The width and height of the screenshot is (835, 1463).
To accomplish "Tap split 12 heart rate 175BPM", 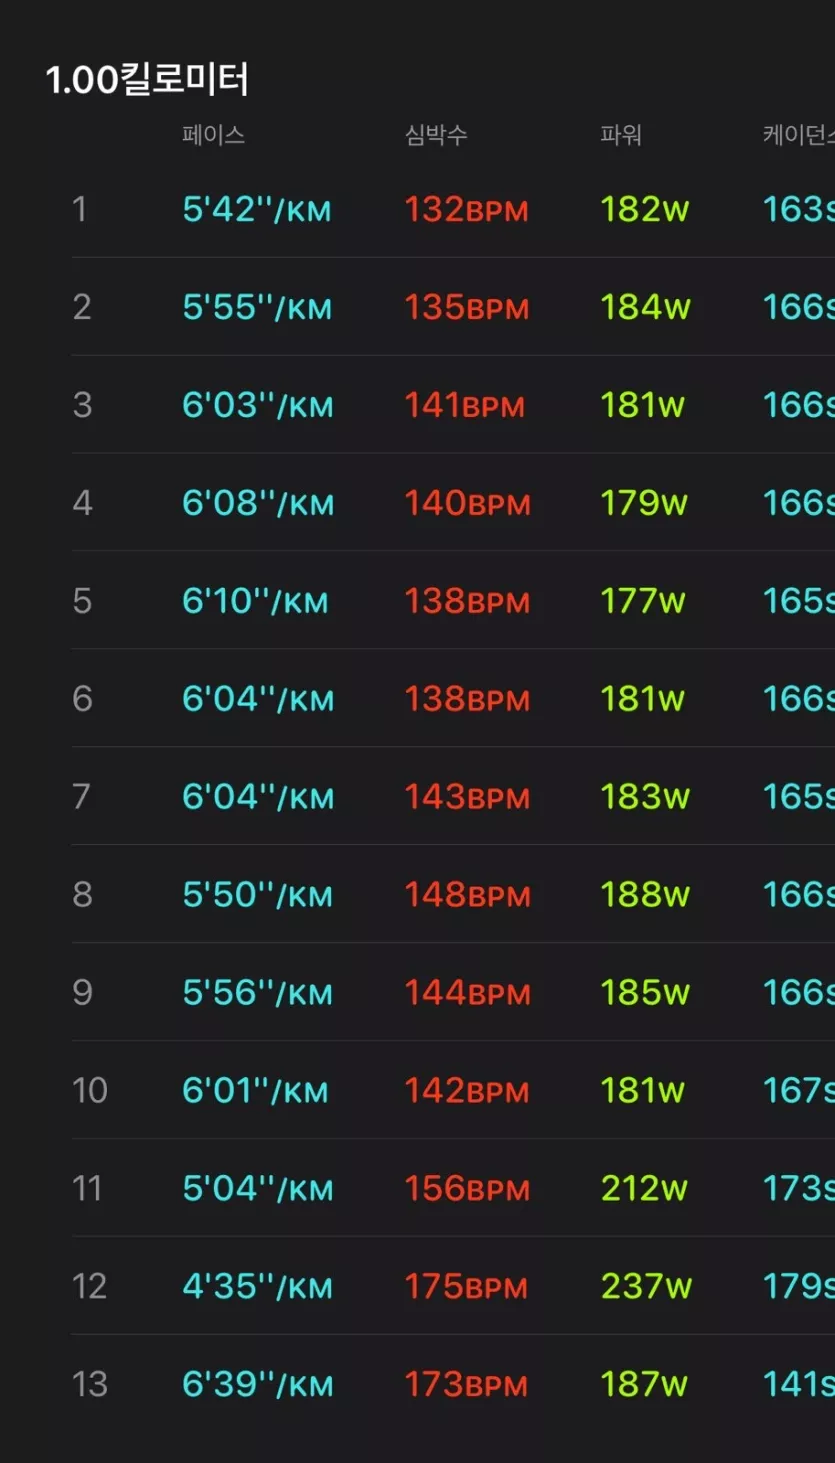I will click(x=466, y=1287).
